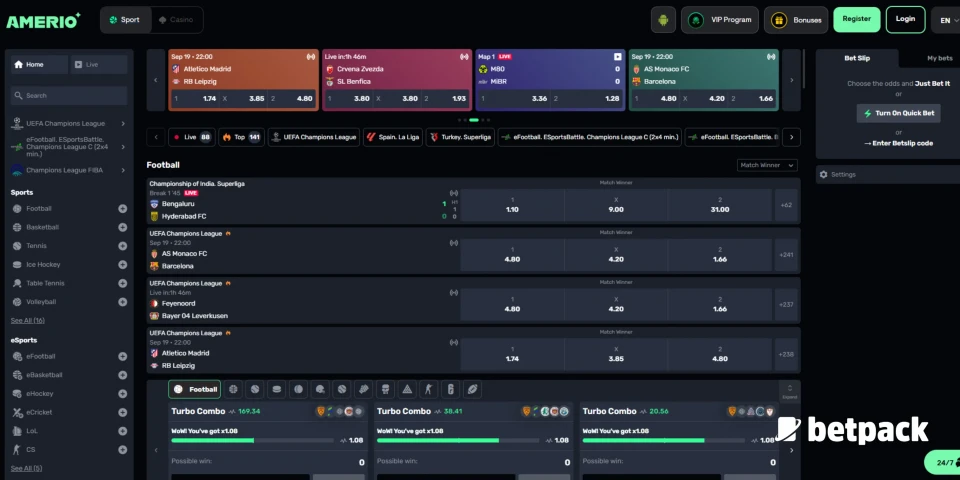Image resolution: width=960 pixels, height=480 pixels.
Task: Switch to the Live view
Action: [x=98, y=64]
